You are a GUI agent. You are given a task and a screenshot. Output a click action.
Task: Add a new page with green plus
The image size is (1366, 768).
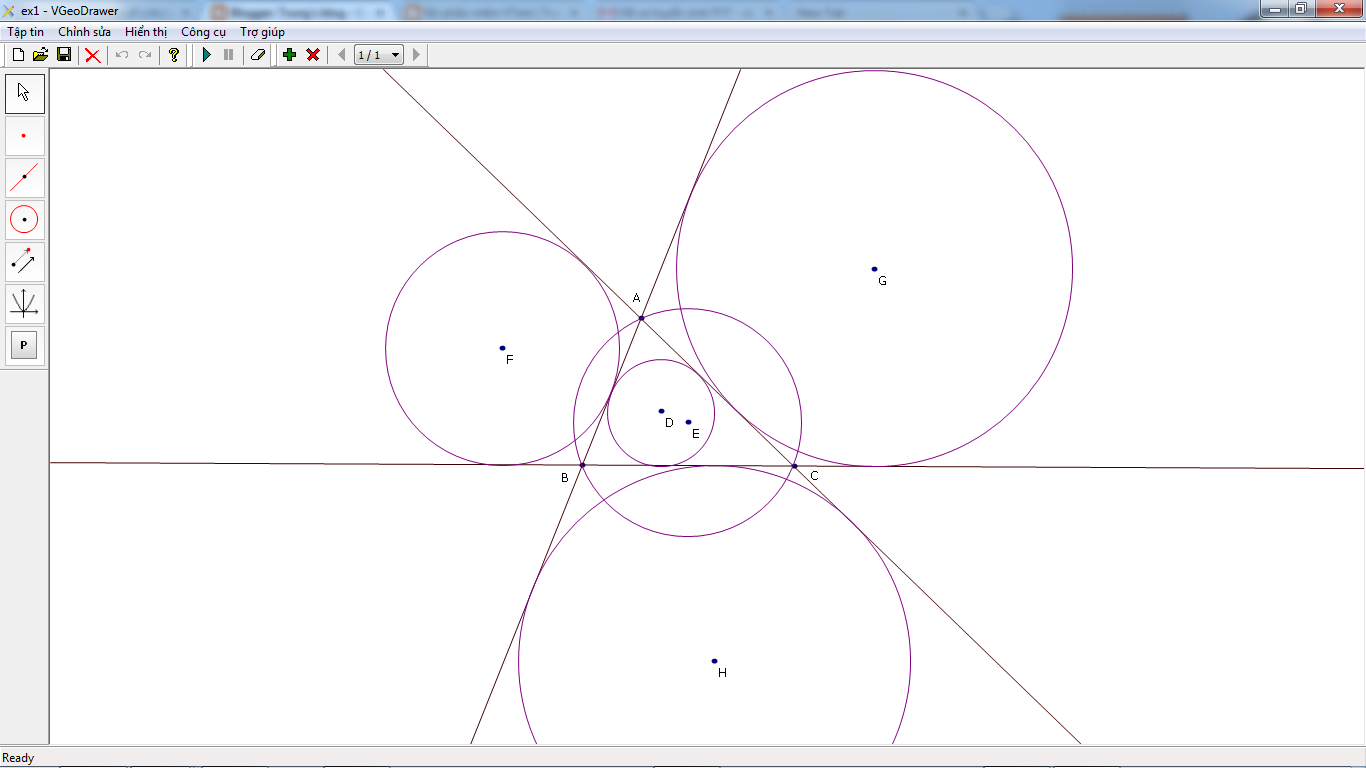[288, 55]
